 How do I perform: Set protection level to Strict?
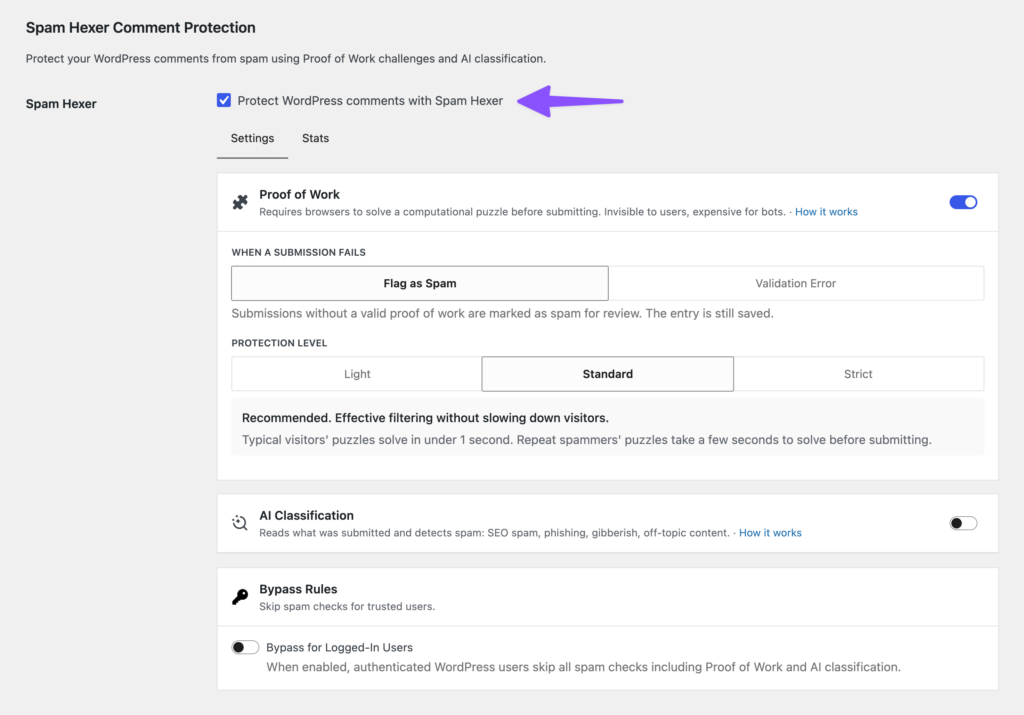pos(858,374)
